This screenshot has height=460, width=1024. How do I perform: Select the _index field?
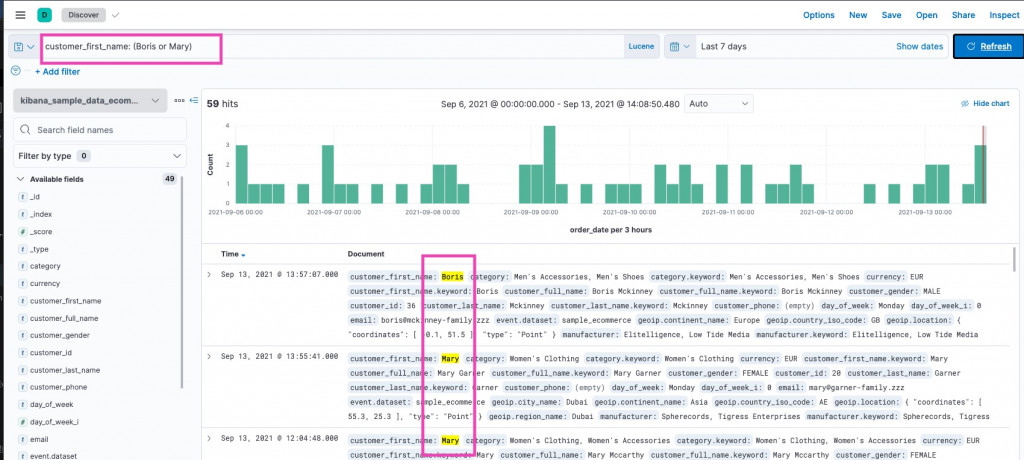pos(40,214)
